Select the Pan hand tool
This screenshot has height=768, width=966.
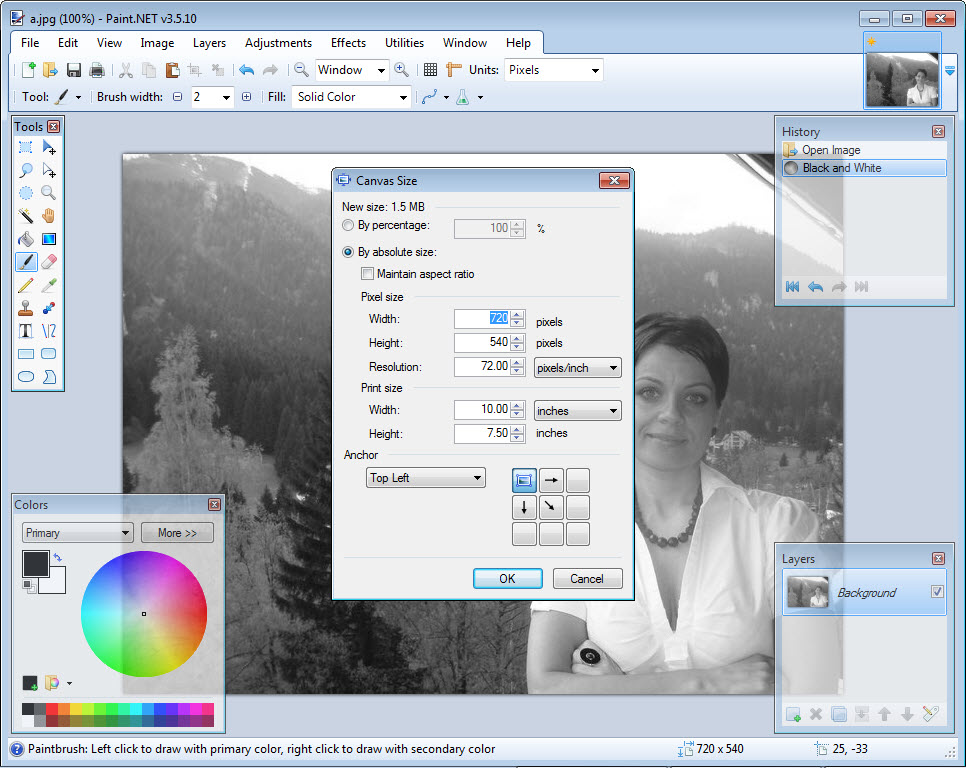tap(49, 216)
